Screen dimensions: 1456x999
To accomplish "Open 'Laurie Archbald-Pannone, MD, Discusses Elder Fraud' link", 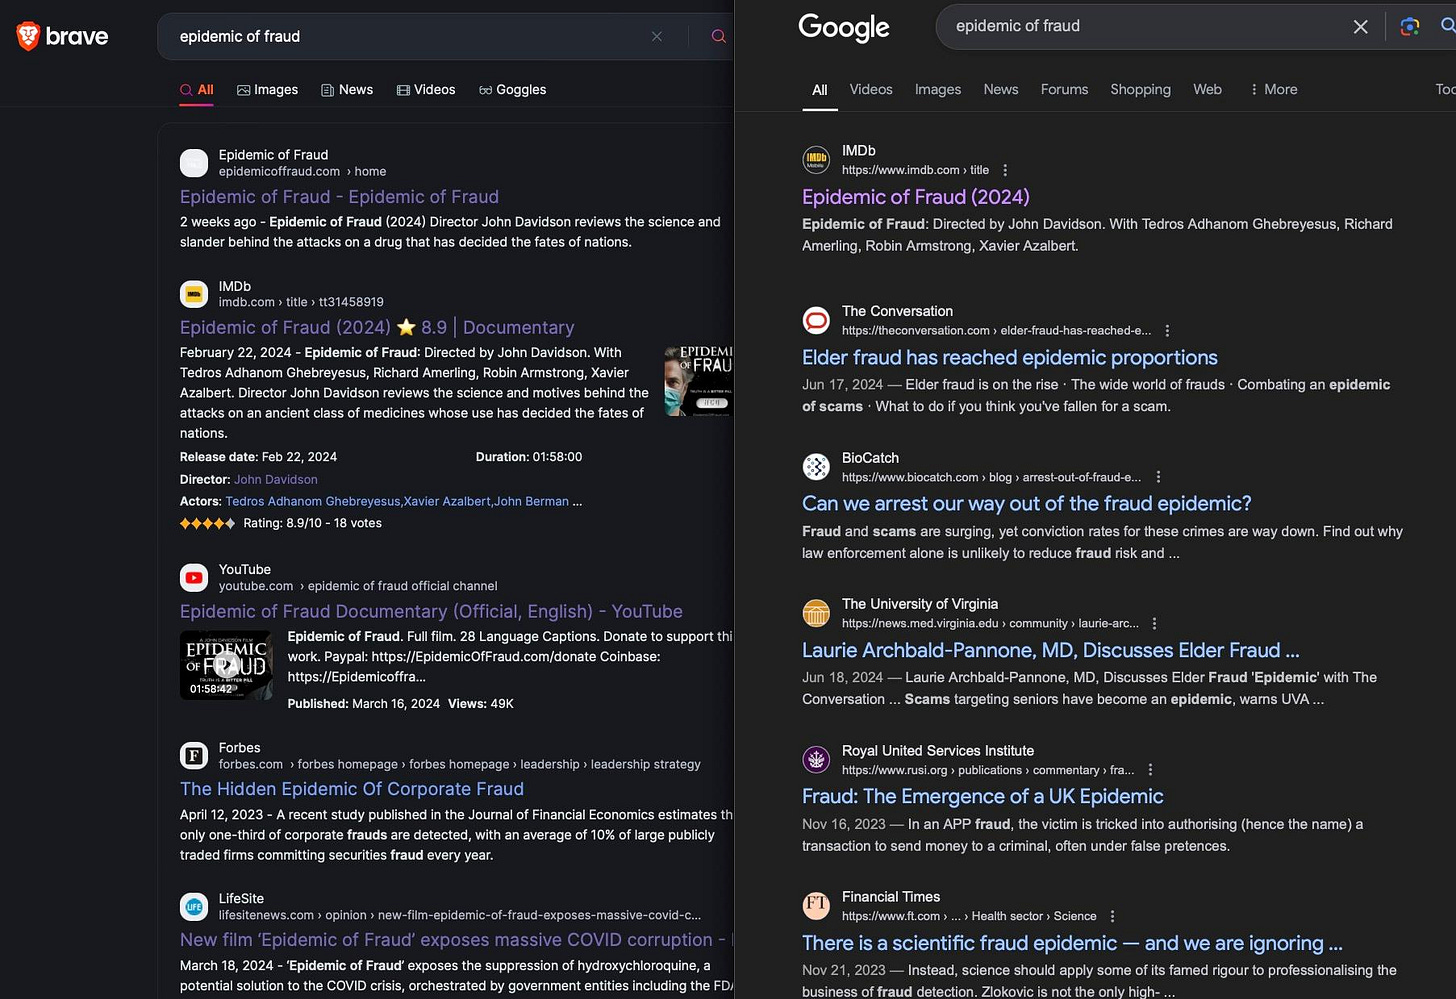I will (1051, 650).
